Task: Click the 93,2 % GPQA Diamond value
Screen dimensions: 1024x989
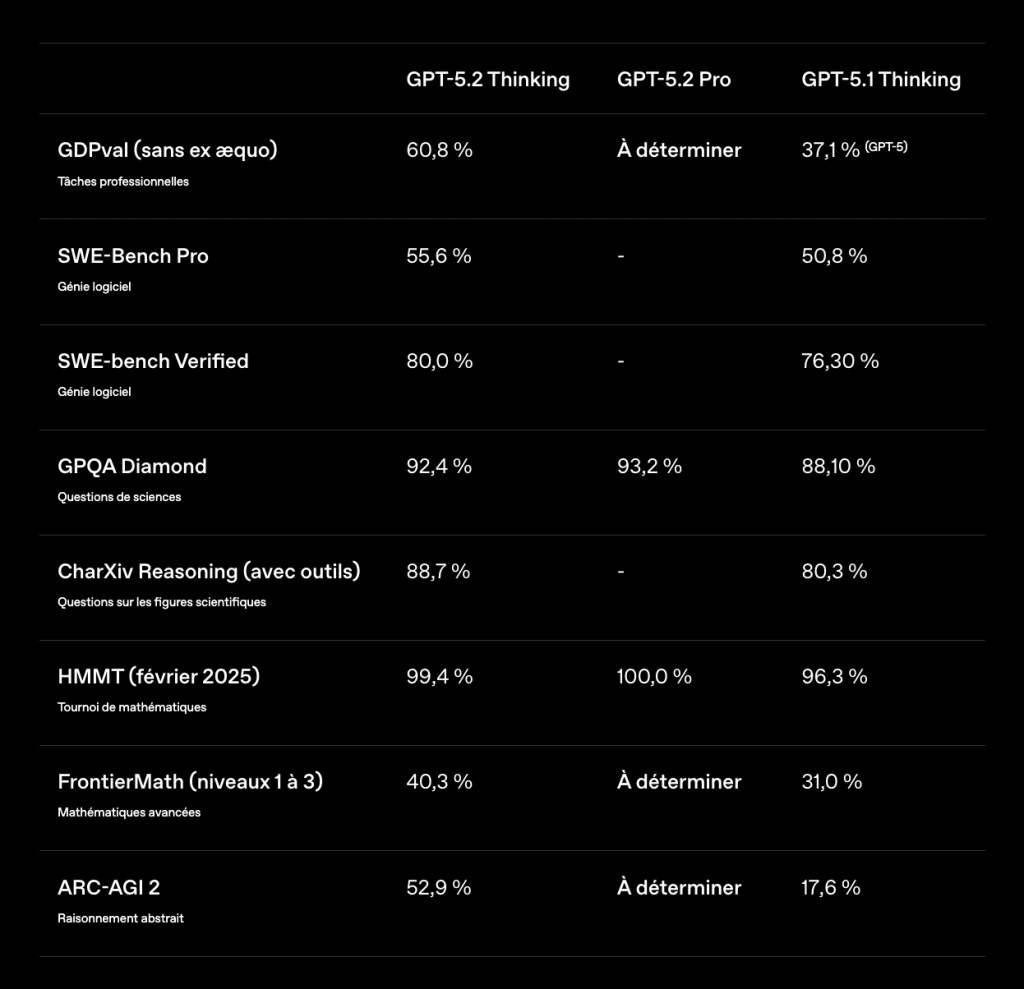Action: coord(649,466)
